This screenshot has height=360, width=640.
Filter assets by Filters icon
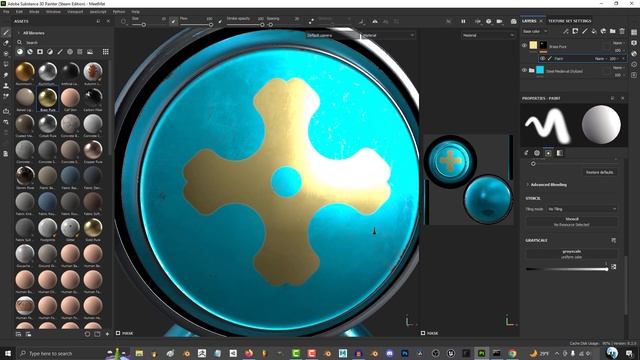coord(50,52)
